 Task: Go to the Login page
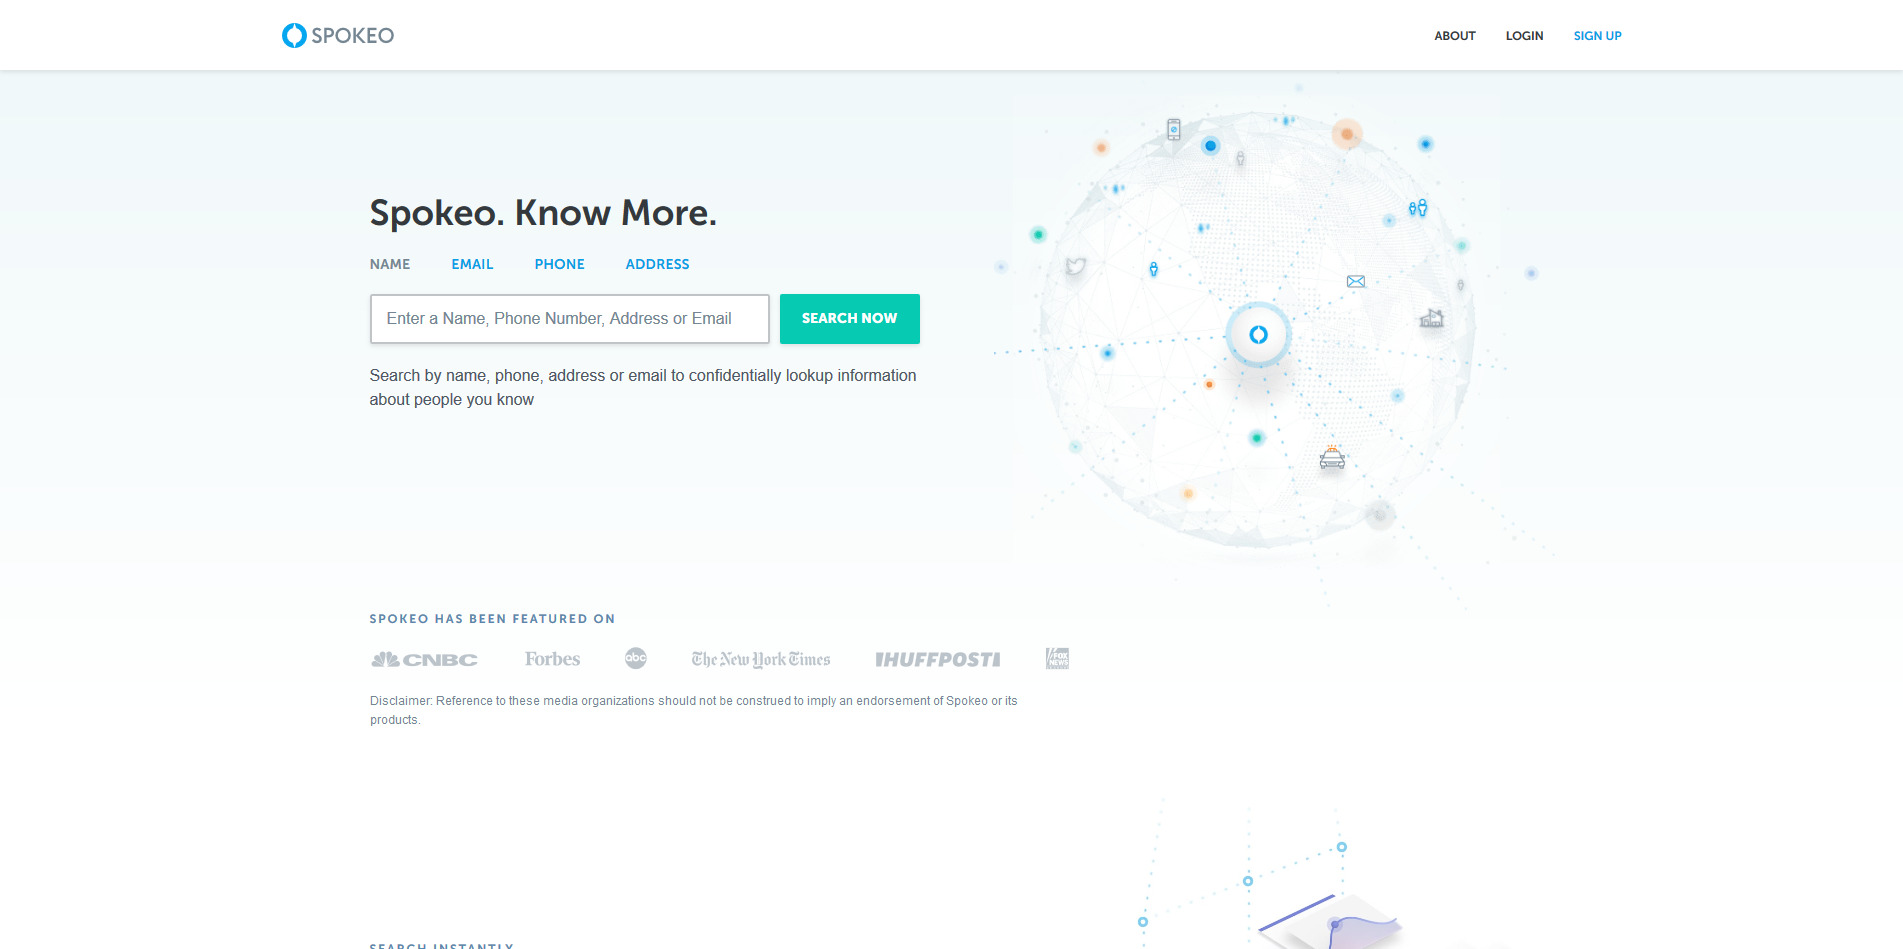click(x=1524, y=36)
